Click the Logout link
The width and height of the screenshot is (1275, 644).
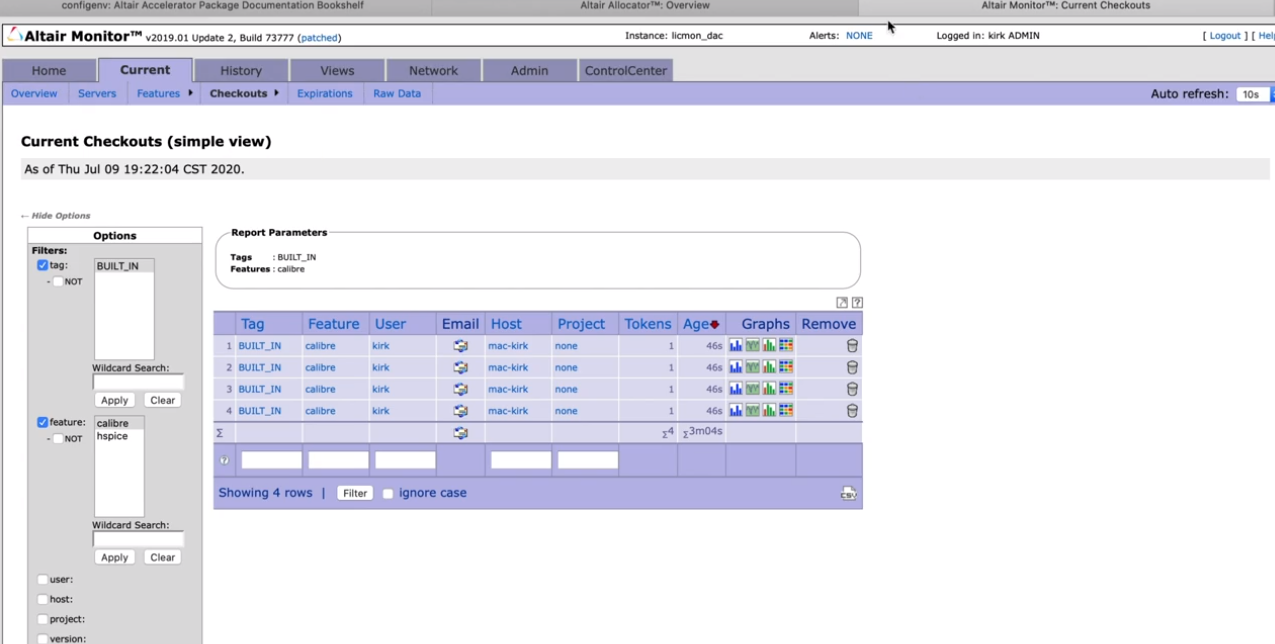1225,36
